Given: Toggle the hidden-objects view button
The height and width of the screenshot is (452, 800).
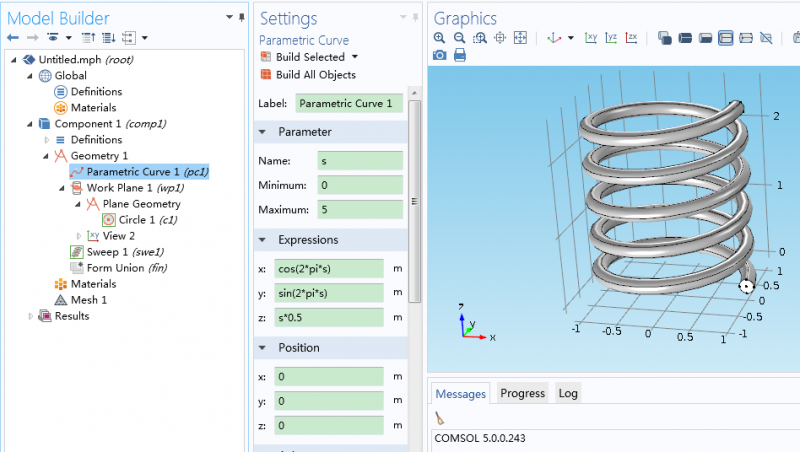Looking at the screenshot, I should pyautogui.click(x=766, y=38).
